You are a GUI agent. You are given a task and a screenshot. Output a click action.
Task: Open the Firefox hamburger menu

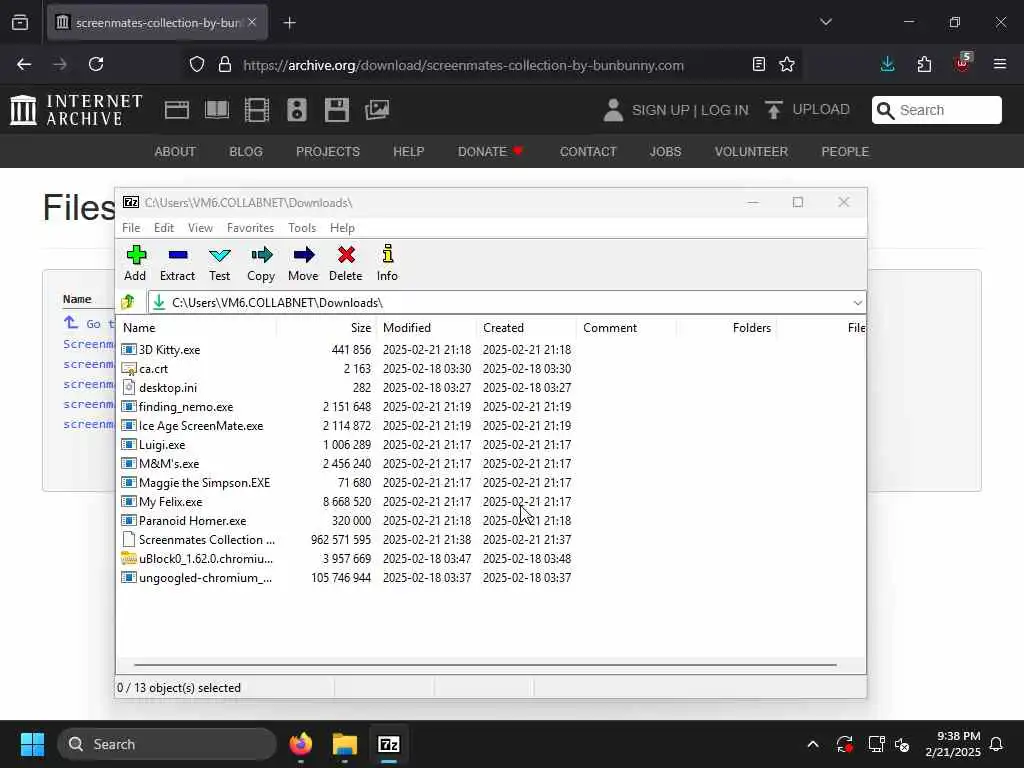point(1000,64)
